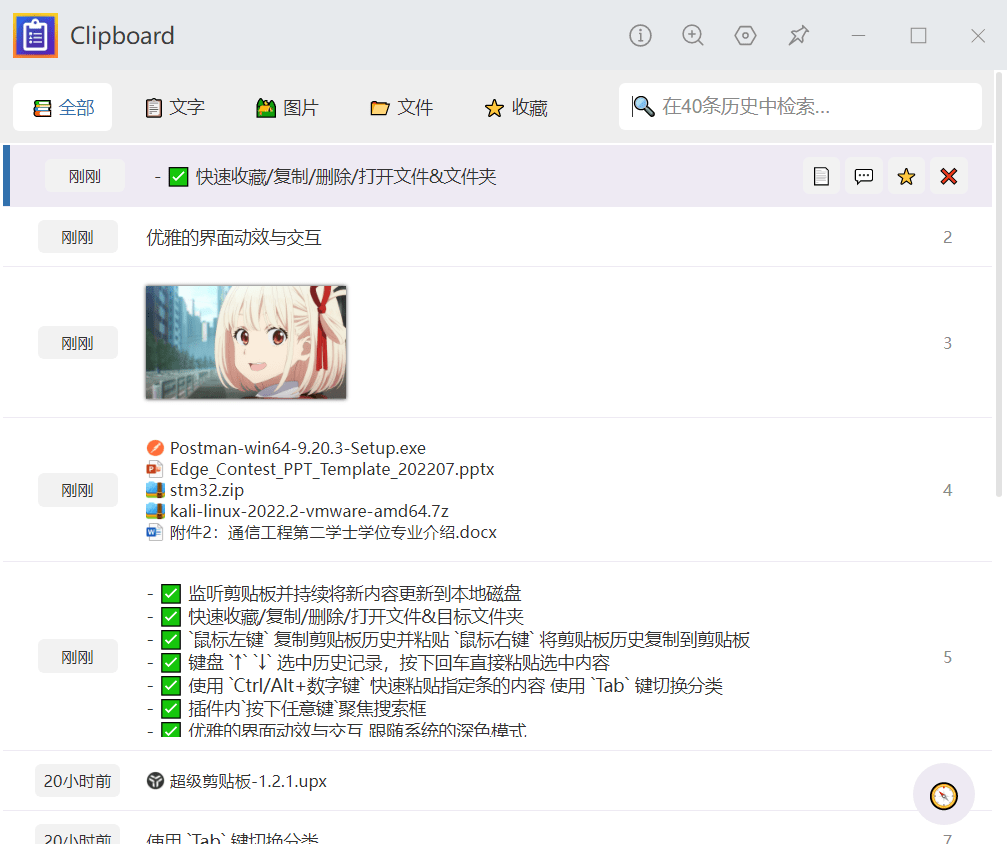Pin the window with pushpin icon

[798, 36]
